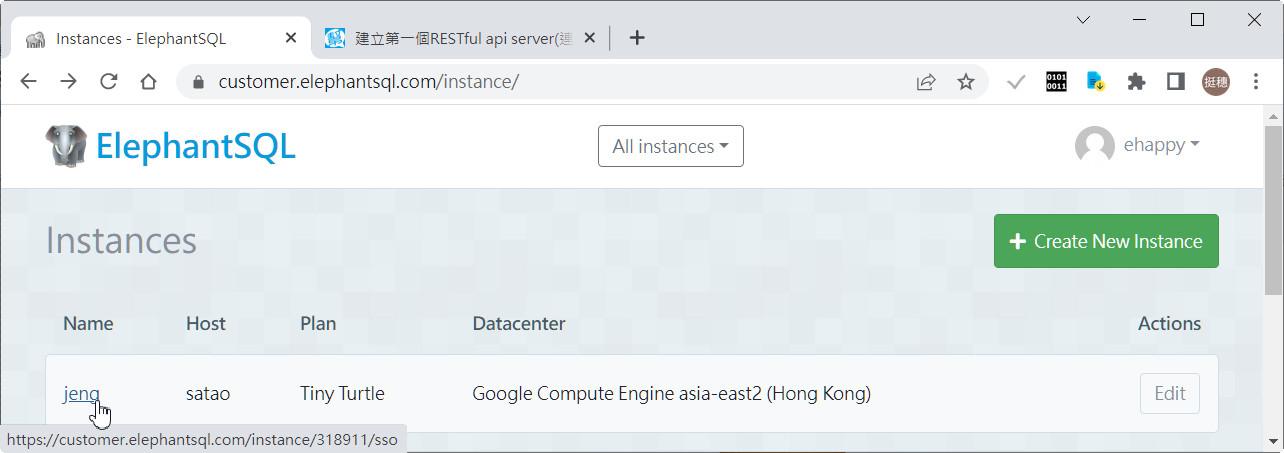
Task: Switch to the RESTful api server tab
Action: tap(460, 38)
